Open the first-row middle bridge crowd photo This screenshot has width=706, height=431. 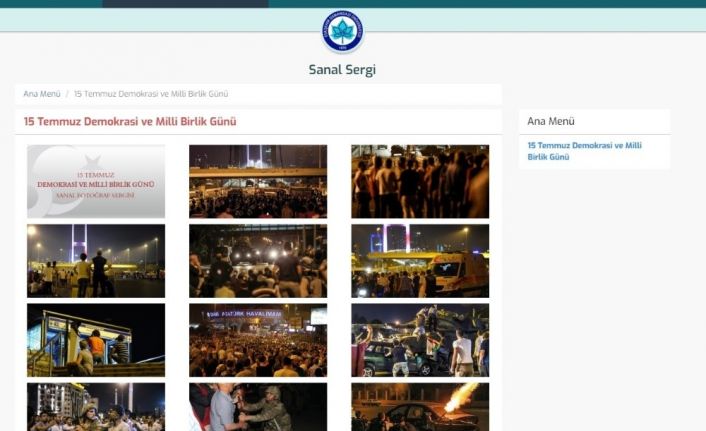pyautogui.click(x=258, y=181)
